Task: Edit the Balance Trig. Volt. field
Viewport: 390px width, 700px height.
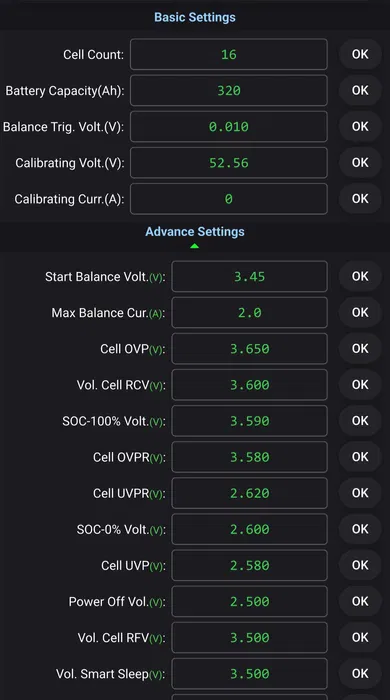Action: coord(228,127)
